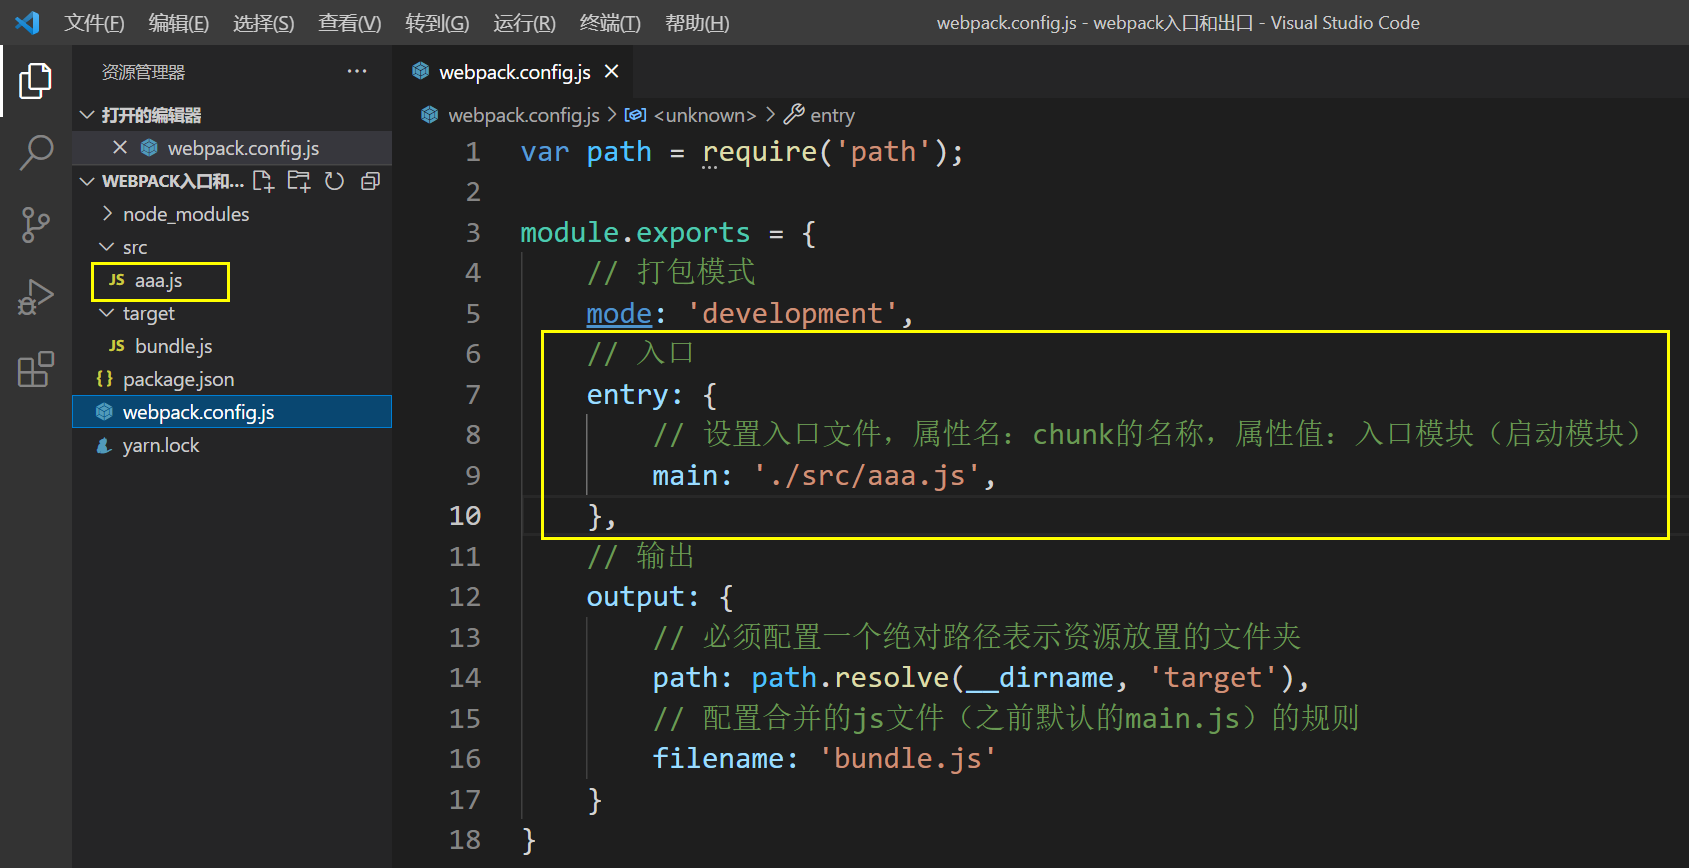
Task: Click the New Folder icon in explorer header
Action: tap(299, 181)
